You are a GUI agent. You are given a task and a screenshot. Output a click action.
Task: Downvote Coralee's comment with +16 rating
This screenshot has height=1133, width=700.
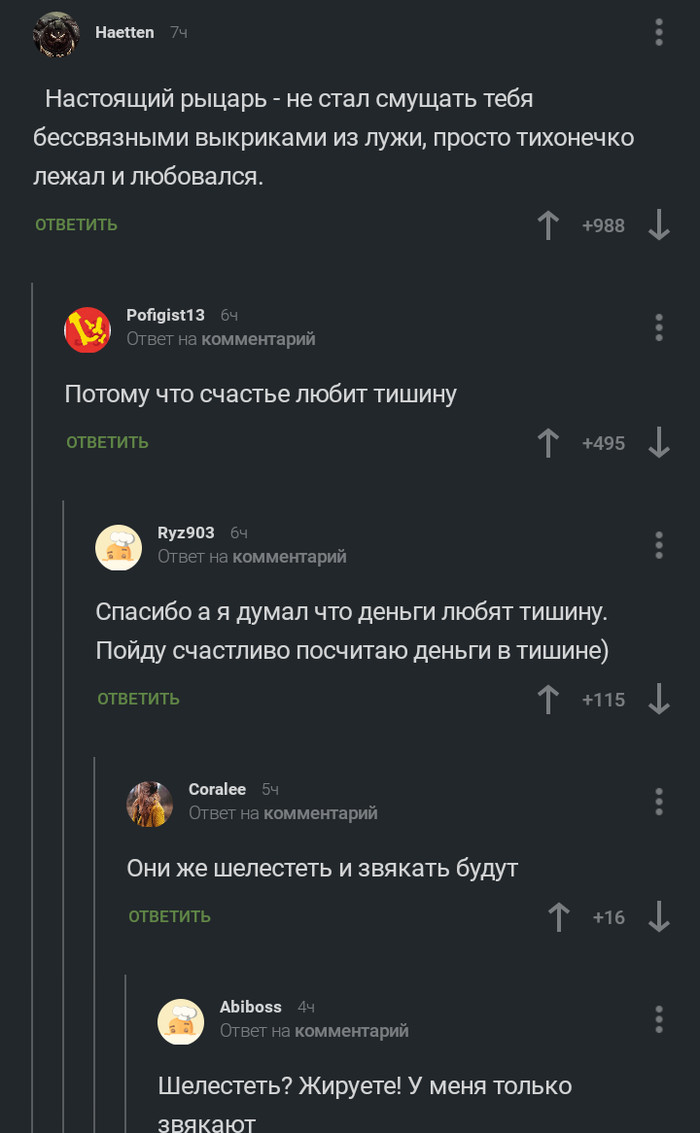coord(658,917)
